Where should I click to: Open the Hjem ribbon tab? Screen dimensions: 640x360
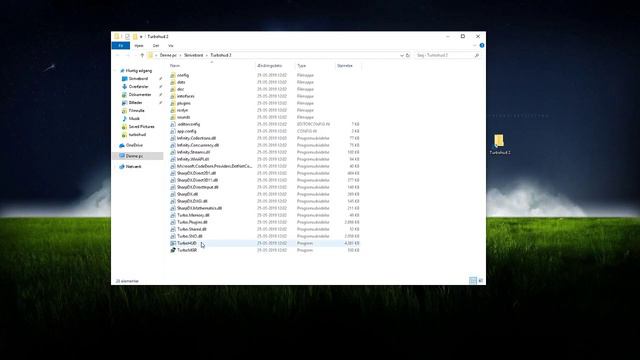[x=139, y=46]
